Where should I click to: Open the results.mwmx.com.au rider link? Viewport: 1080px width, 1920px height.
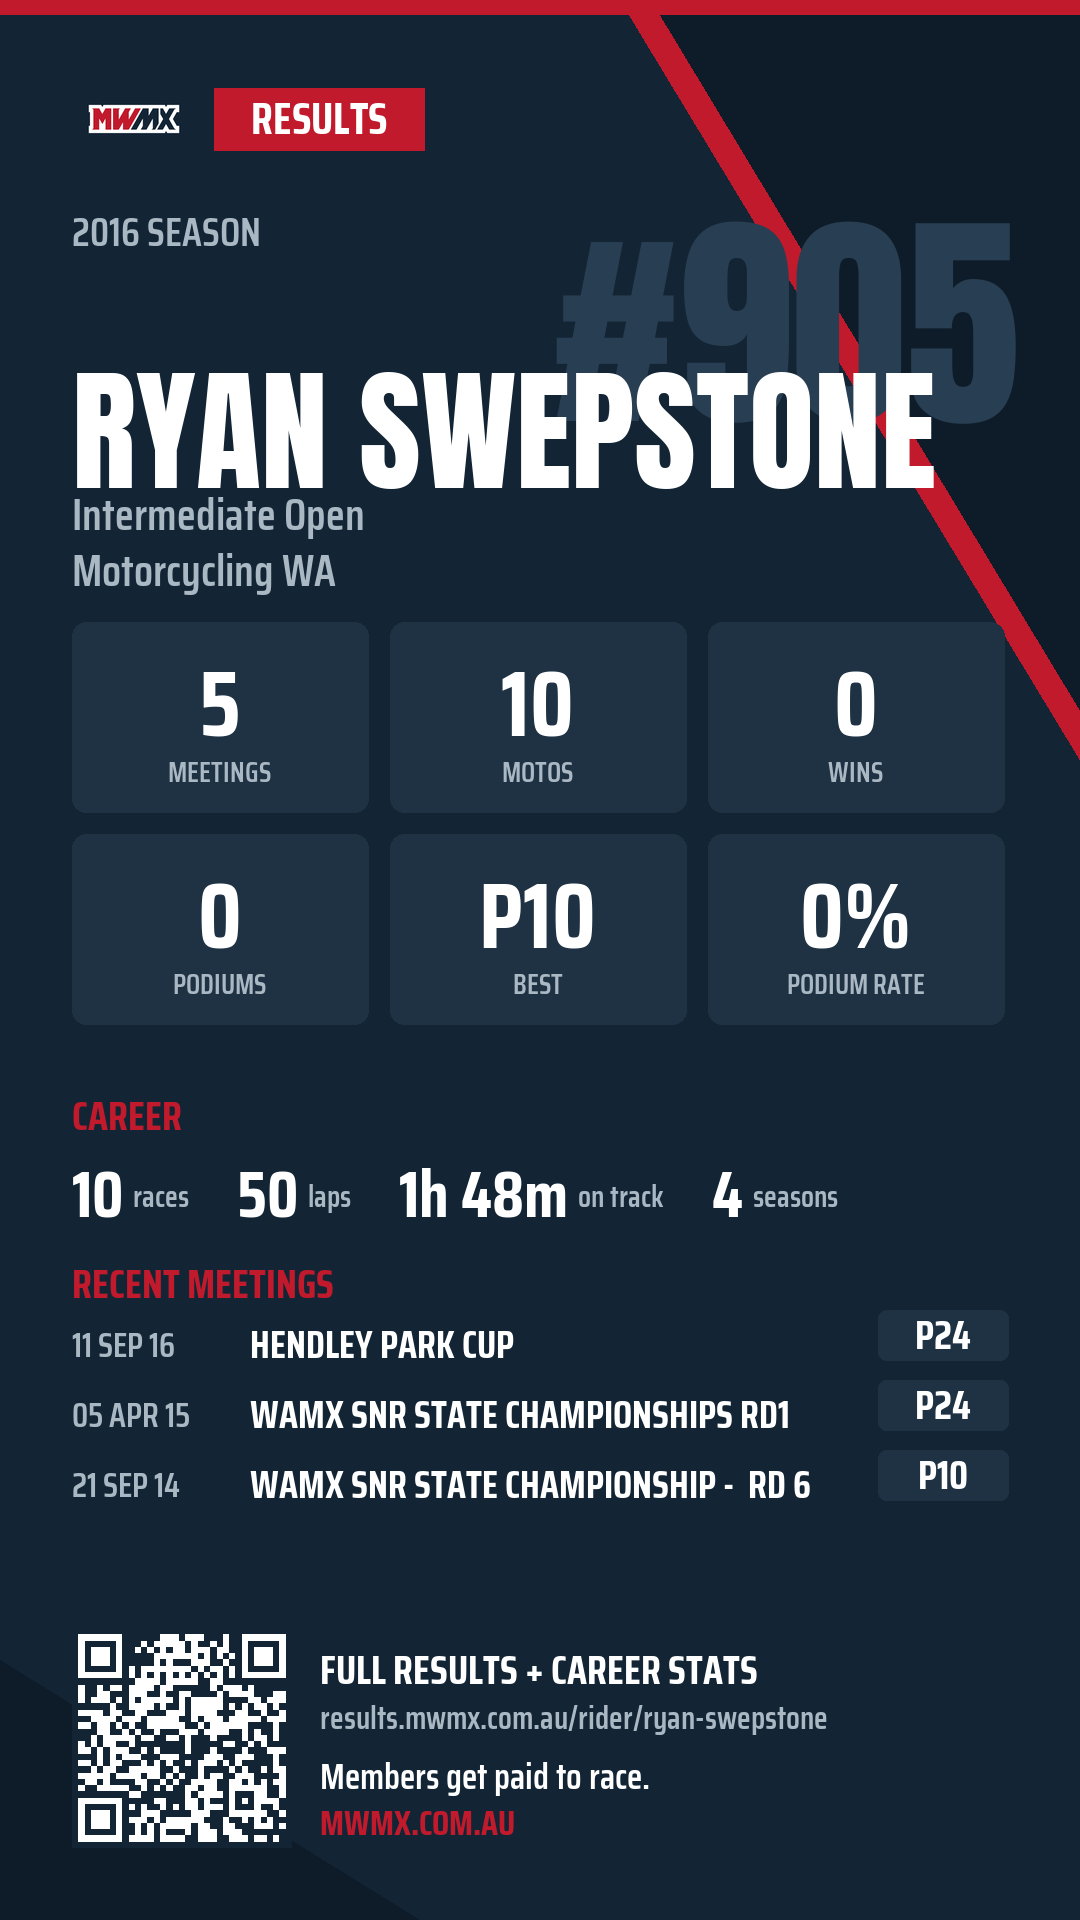[x=573, y=1718]
